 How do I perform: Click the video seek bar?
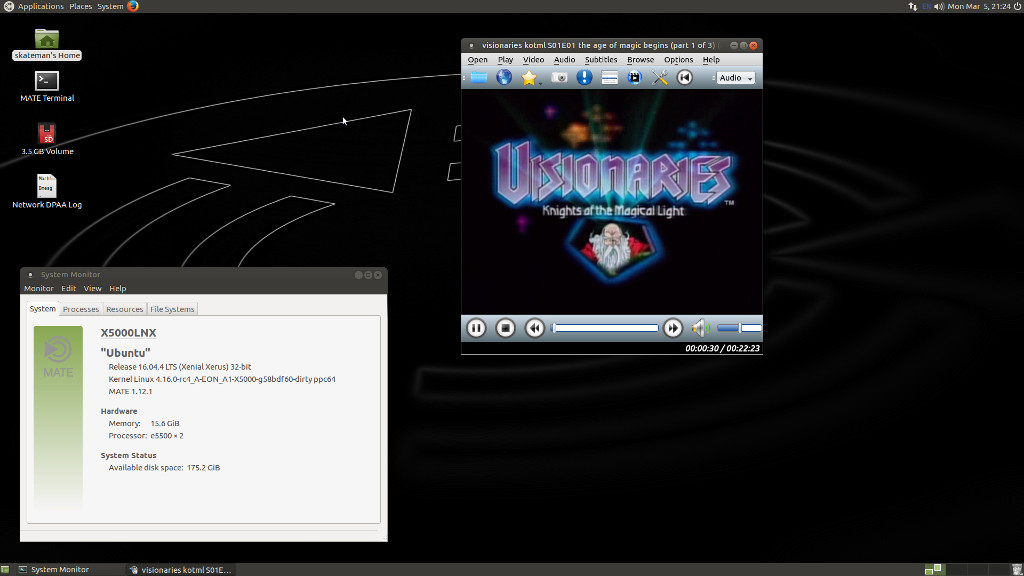pos(605,328)
